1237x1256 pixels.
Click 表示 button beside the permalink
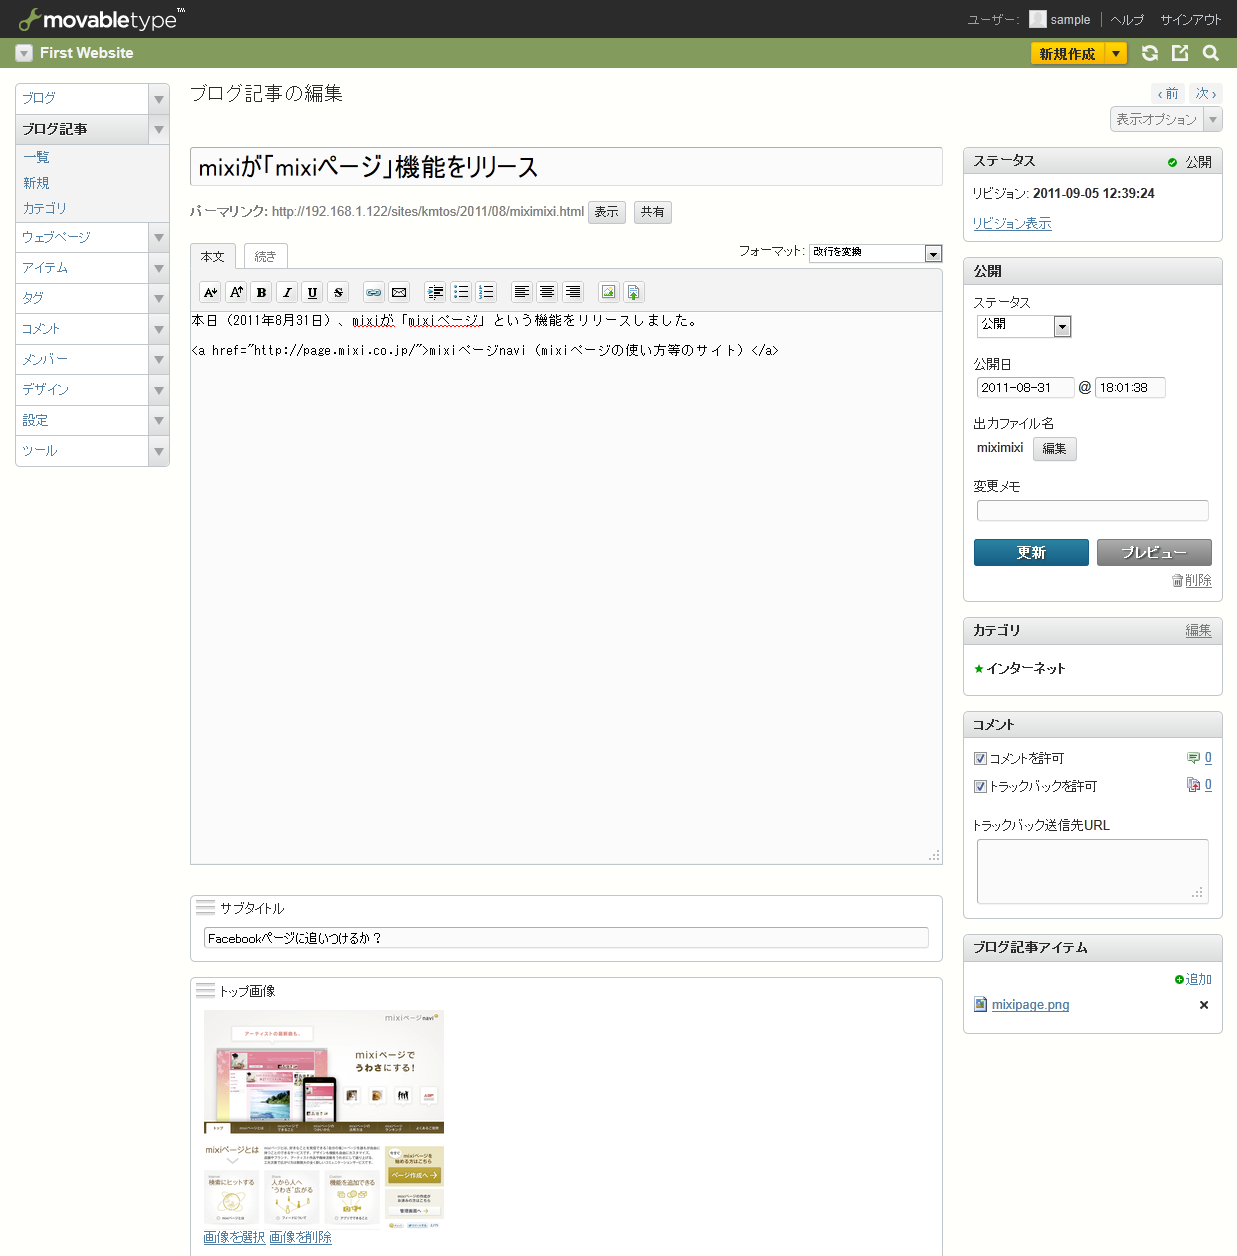pyautogui.click(x=607, y=212)
